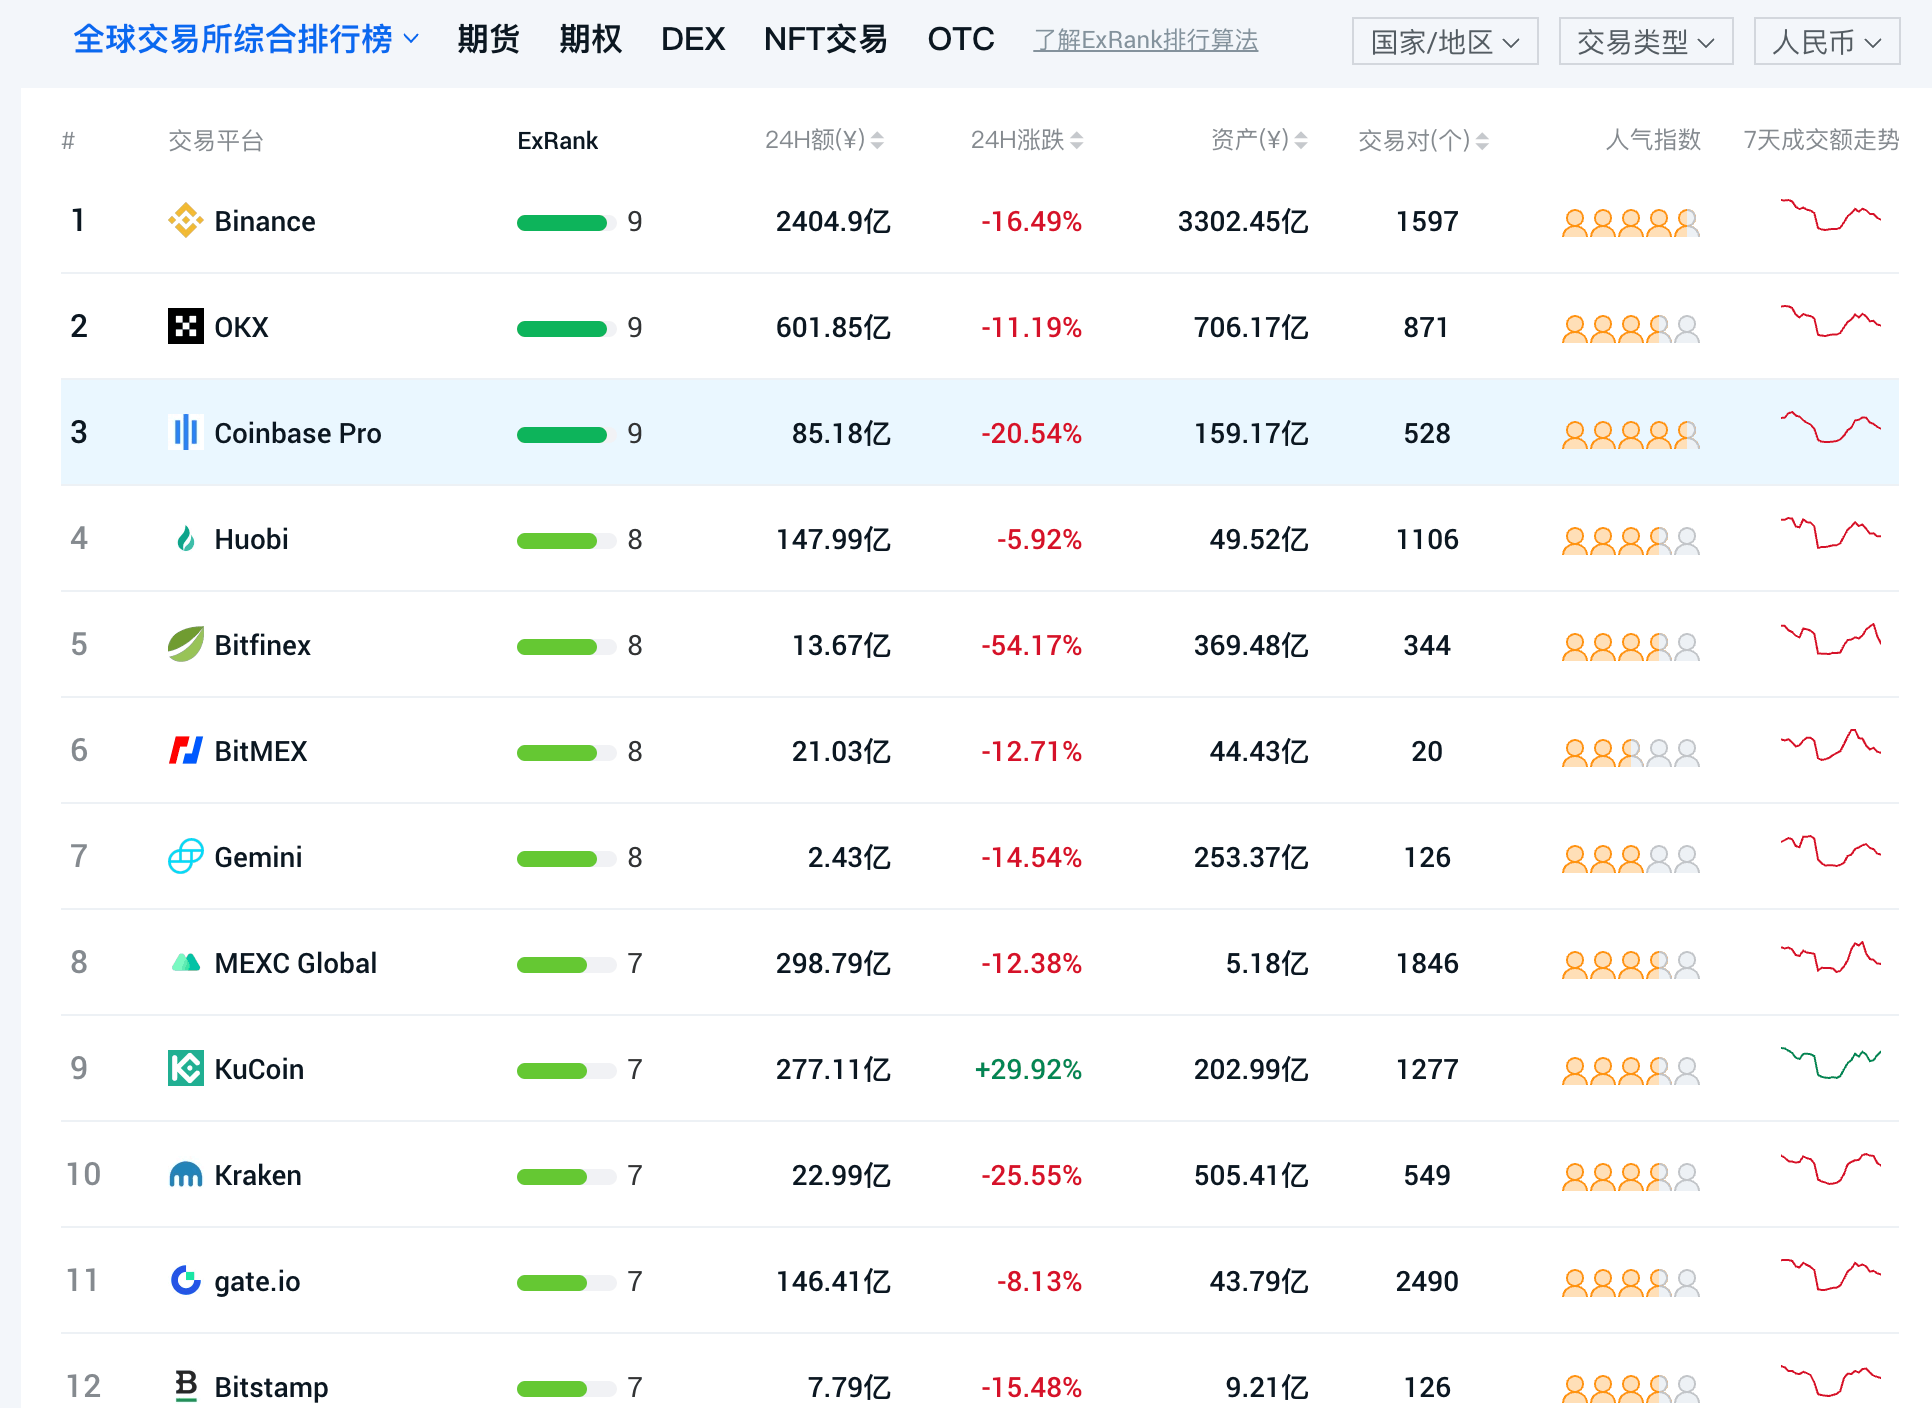Click KuCoin +29.92% change value
This screenshot has height=1408, width=1932.
pos(1028,1069)
